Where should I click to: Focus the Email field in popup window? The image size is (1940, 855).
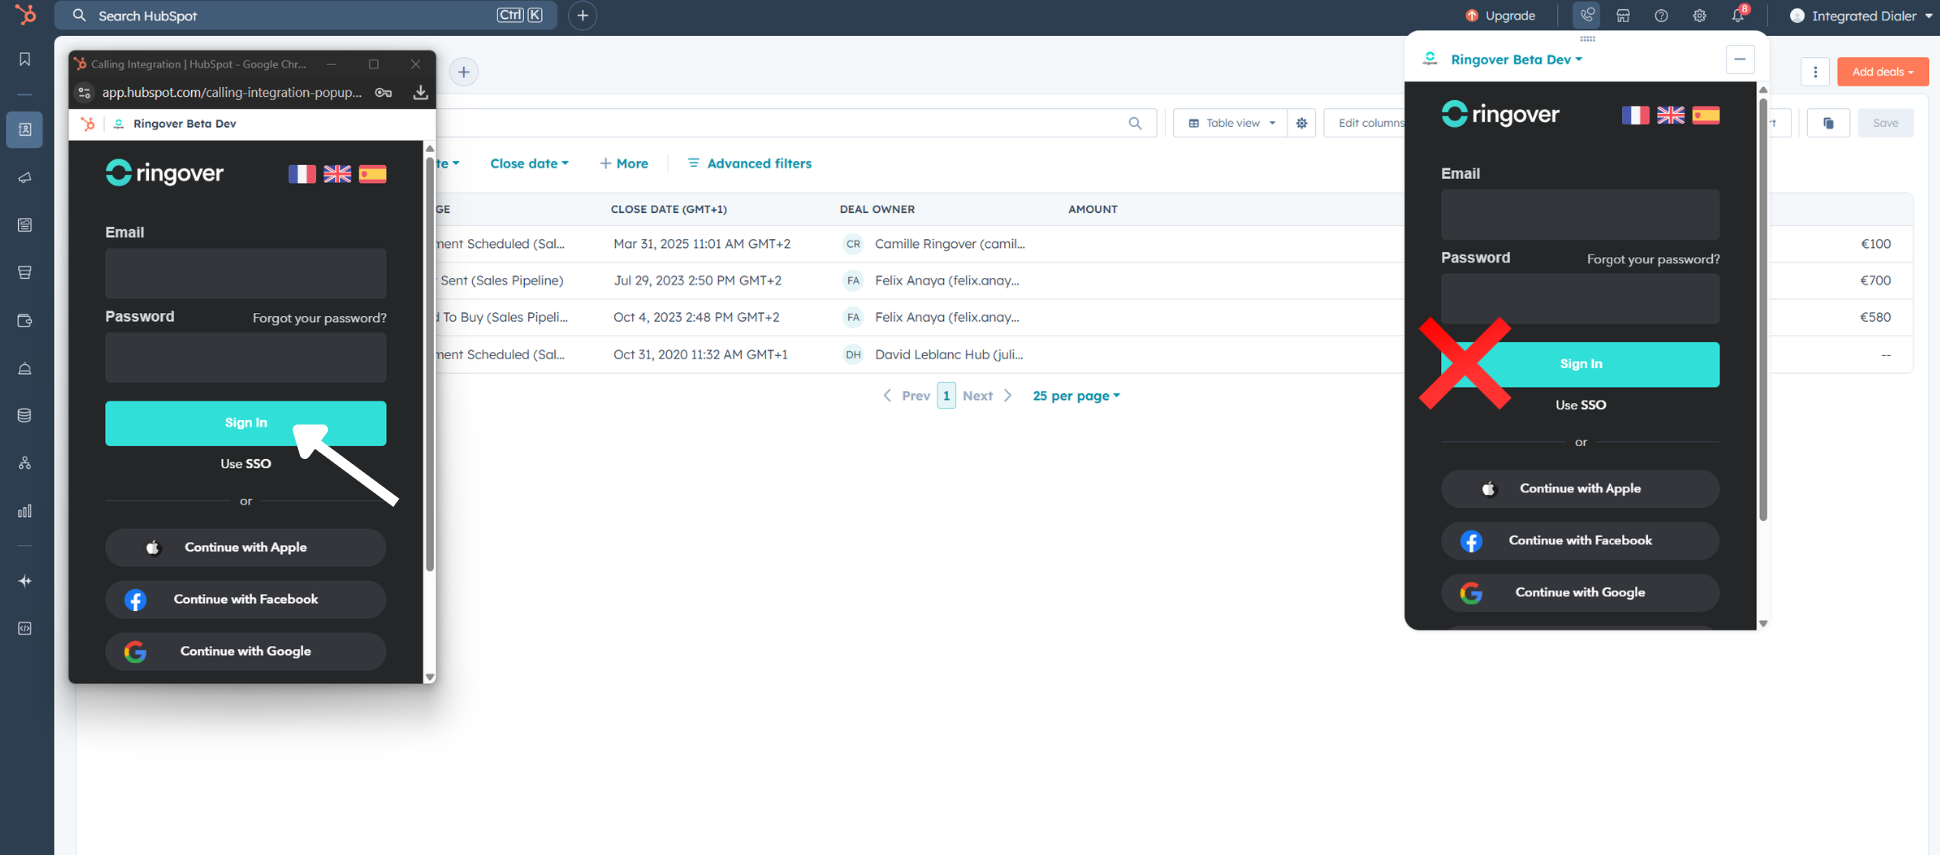pyautogui.click(x=245, y=273)
